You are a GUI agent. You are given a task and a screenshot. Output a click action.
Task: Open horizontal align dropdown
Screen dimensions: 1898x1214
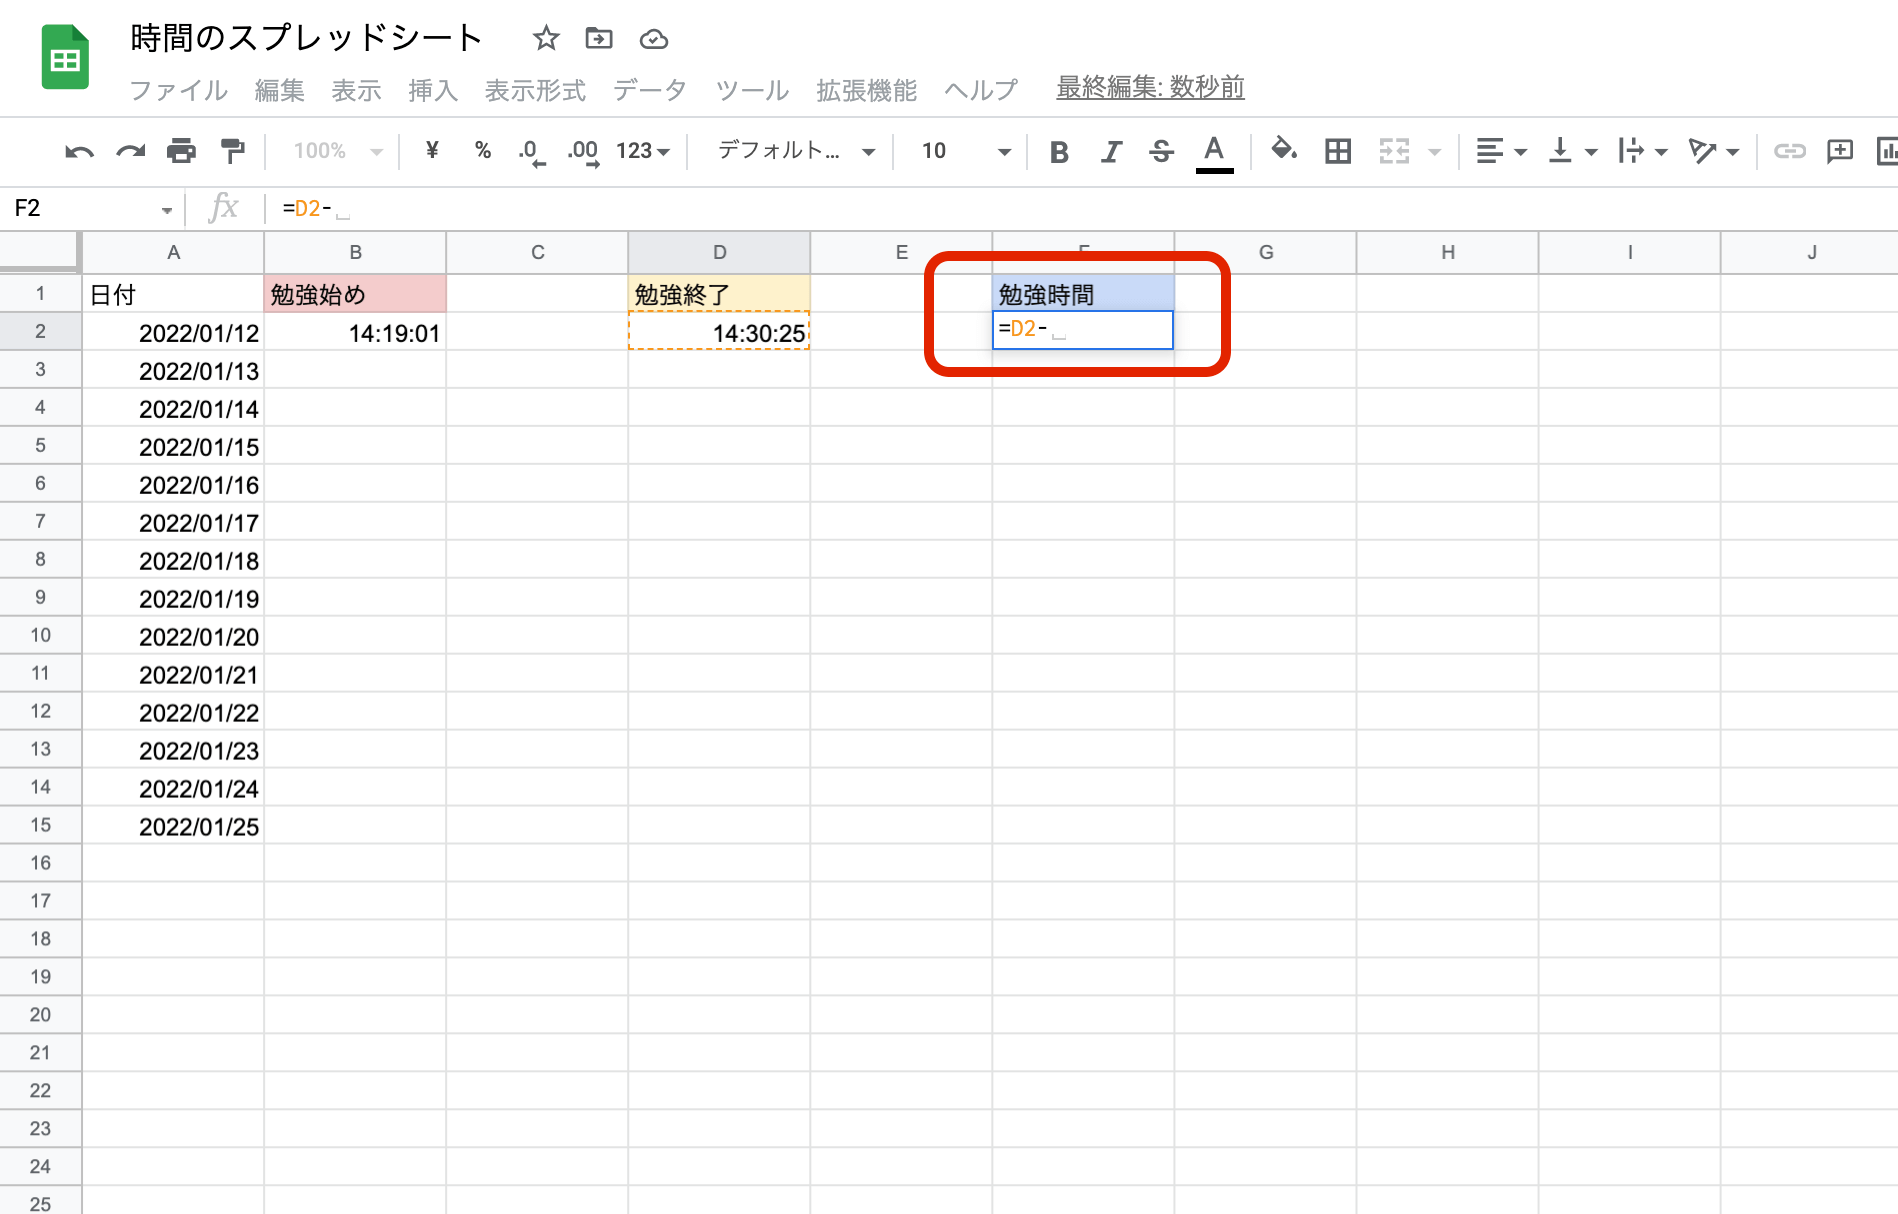click(x=1501, y=151)
